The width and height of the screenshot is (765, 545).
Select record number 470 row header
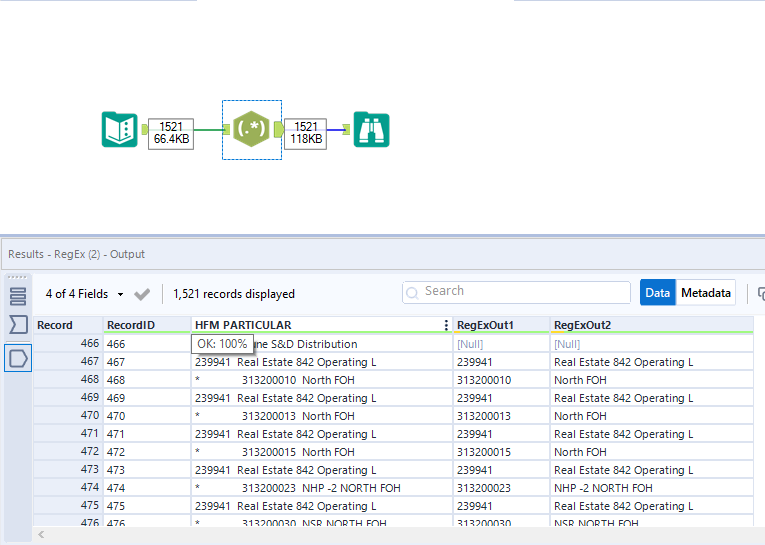pos(68,416)
